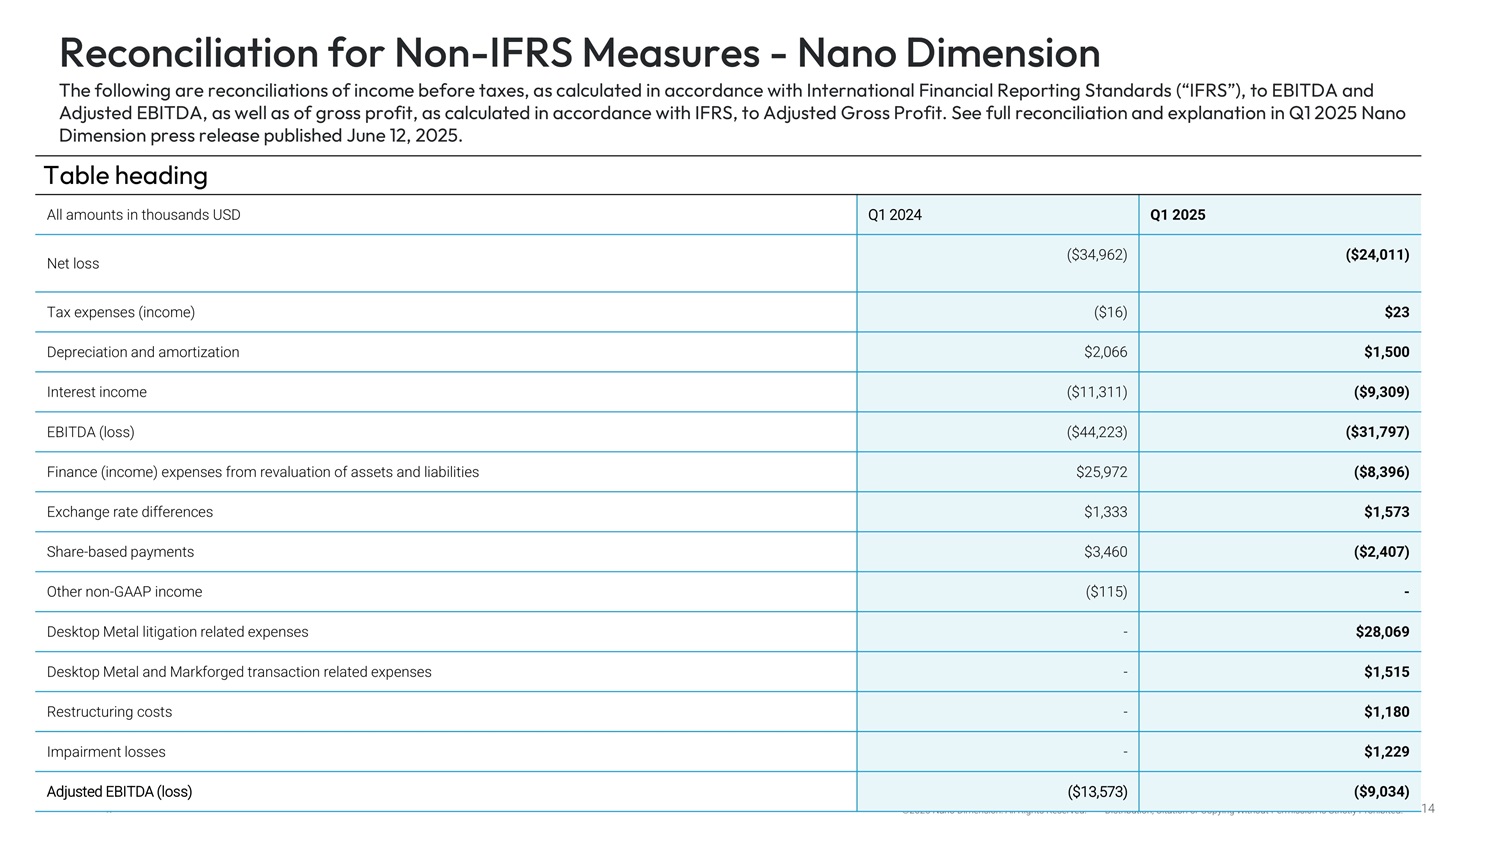Select Q1 2025 net loss value ($24,011)

[1377, 255]
